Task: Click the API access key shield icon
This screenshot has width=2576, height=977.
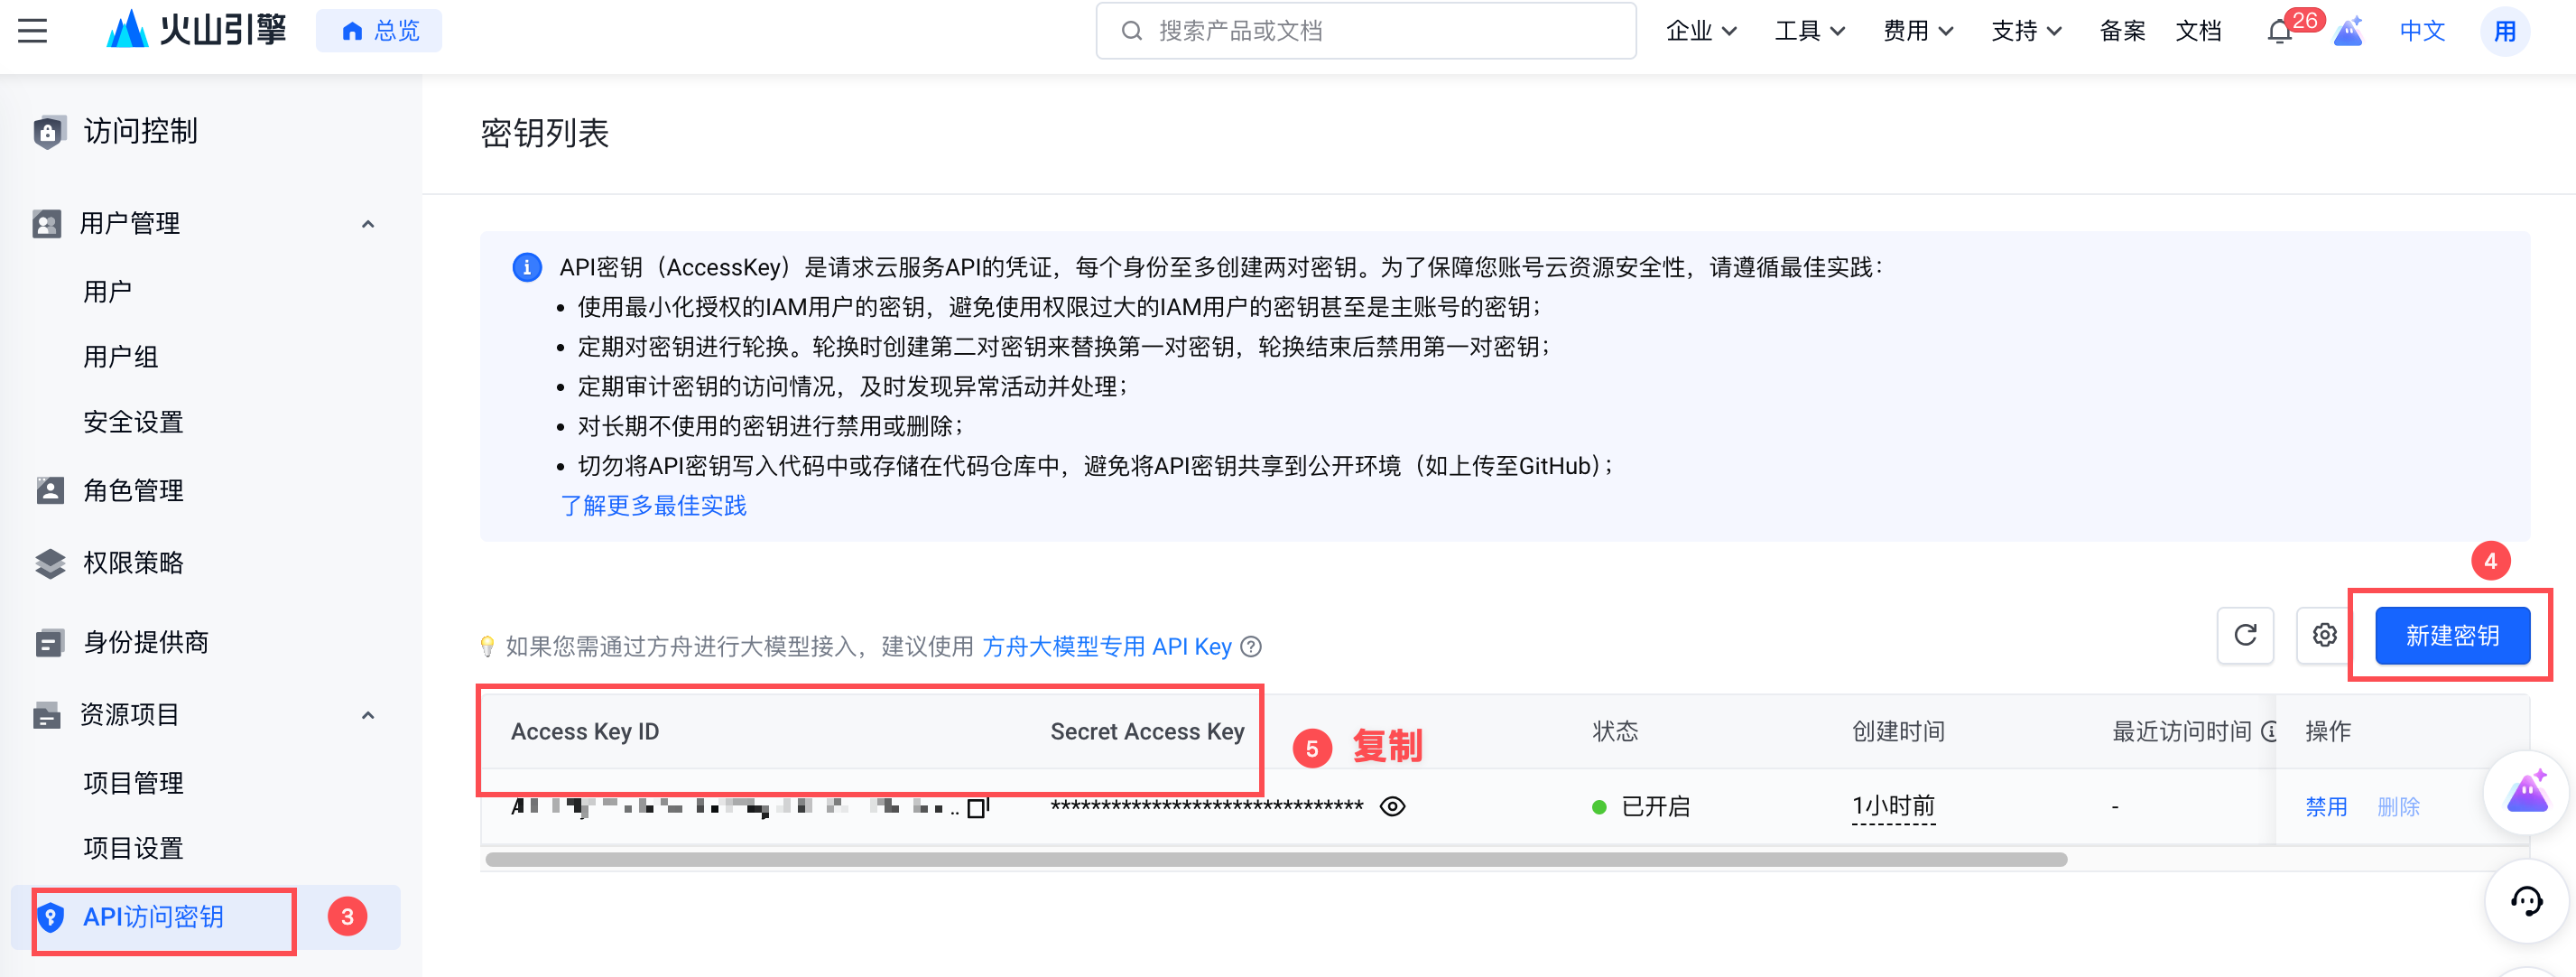Action: point(50,917)
